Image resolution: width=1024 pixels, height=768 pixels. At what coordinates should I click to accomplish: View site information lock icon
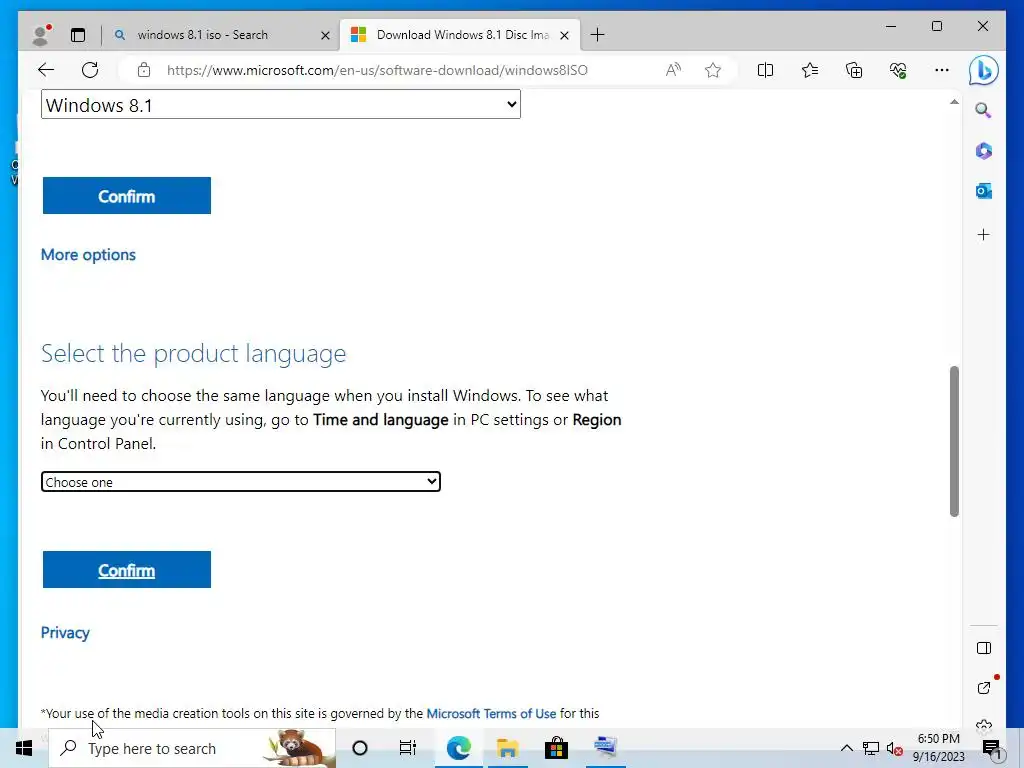[x=144, y=70]
